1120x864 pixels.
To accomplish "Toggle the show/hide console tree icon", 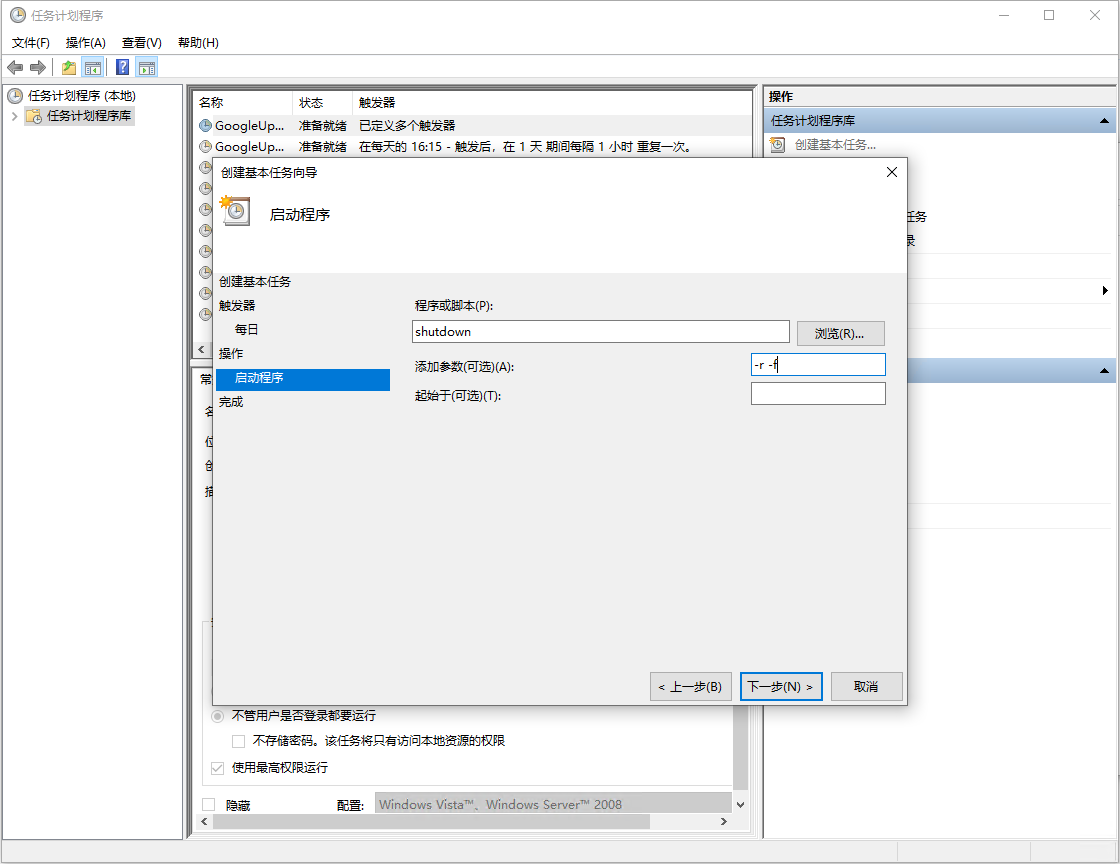I will click(x=93, y=67).
